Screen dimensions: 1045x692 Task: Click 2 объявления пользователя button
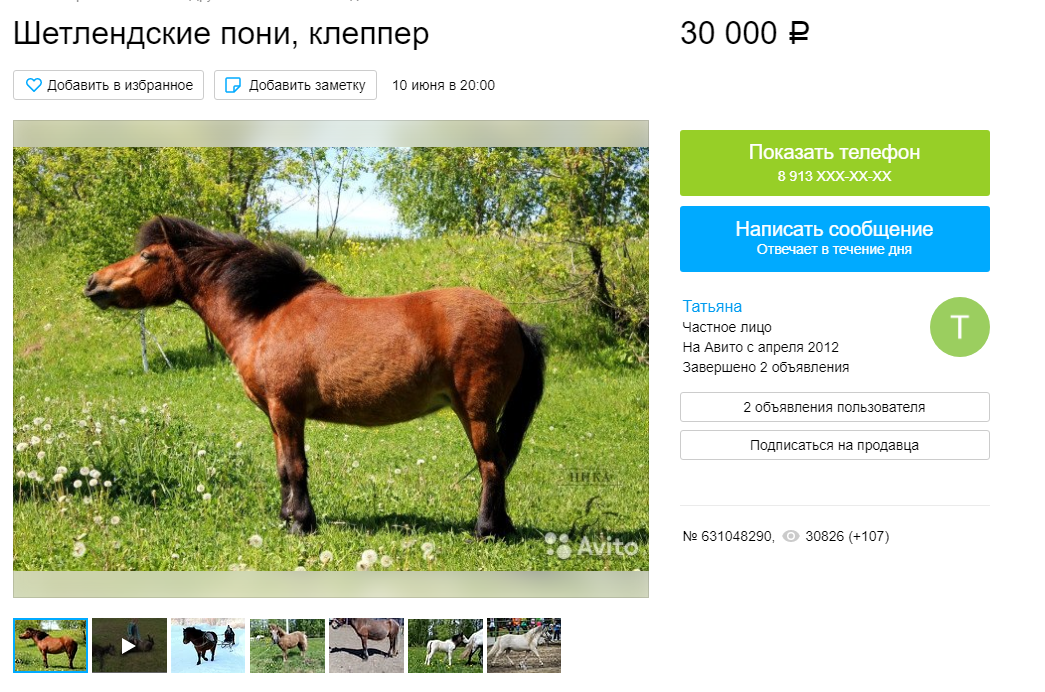(x=834, y=407)
